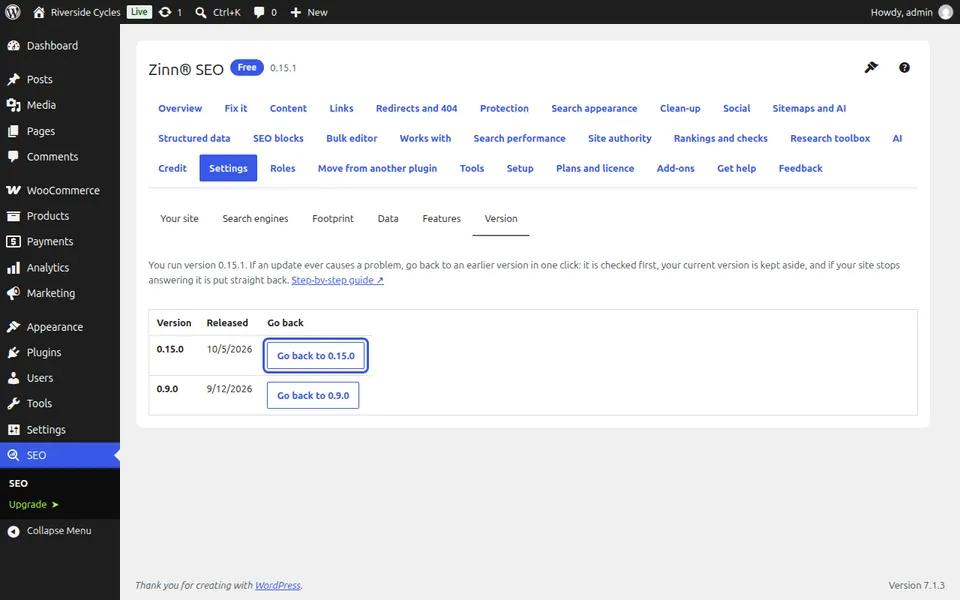Open the comments bubble in admin bar
Viewport: 960px width, 600px height.
[x=259, y=12]
